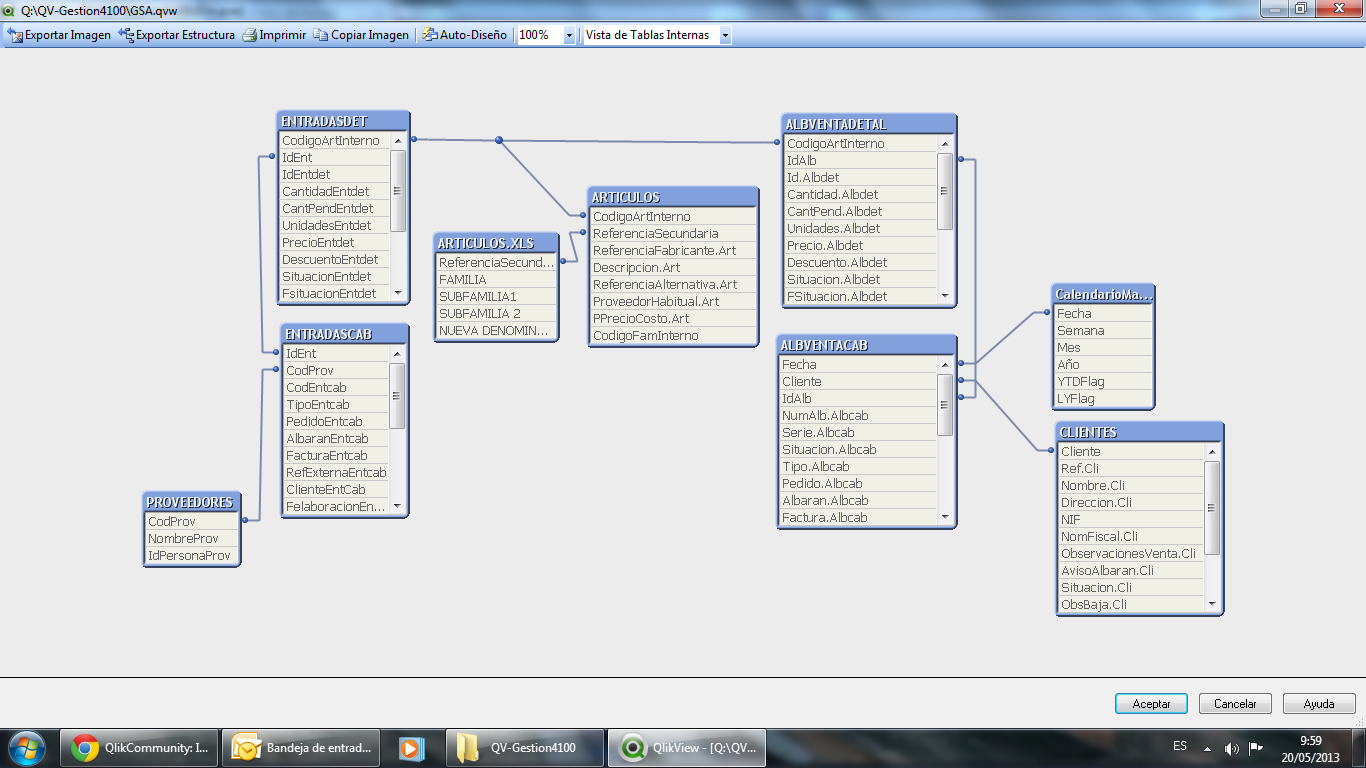This screenshot has width=1366, height=768.
Task: Click the Exportar Imagen toolbar button
Action: pos(59,35)
